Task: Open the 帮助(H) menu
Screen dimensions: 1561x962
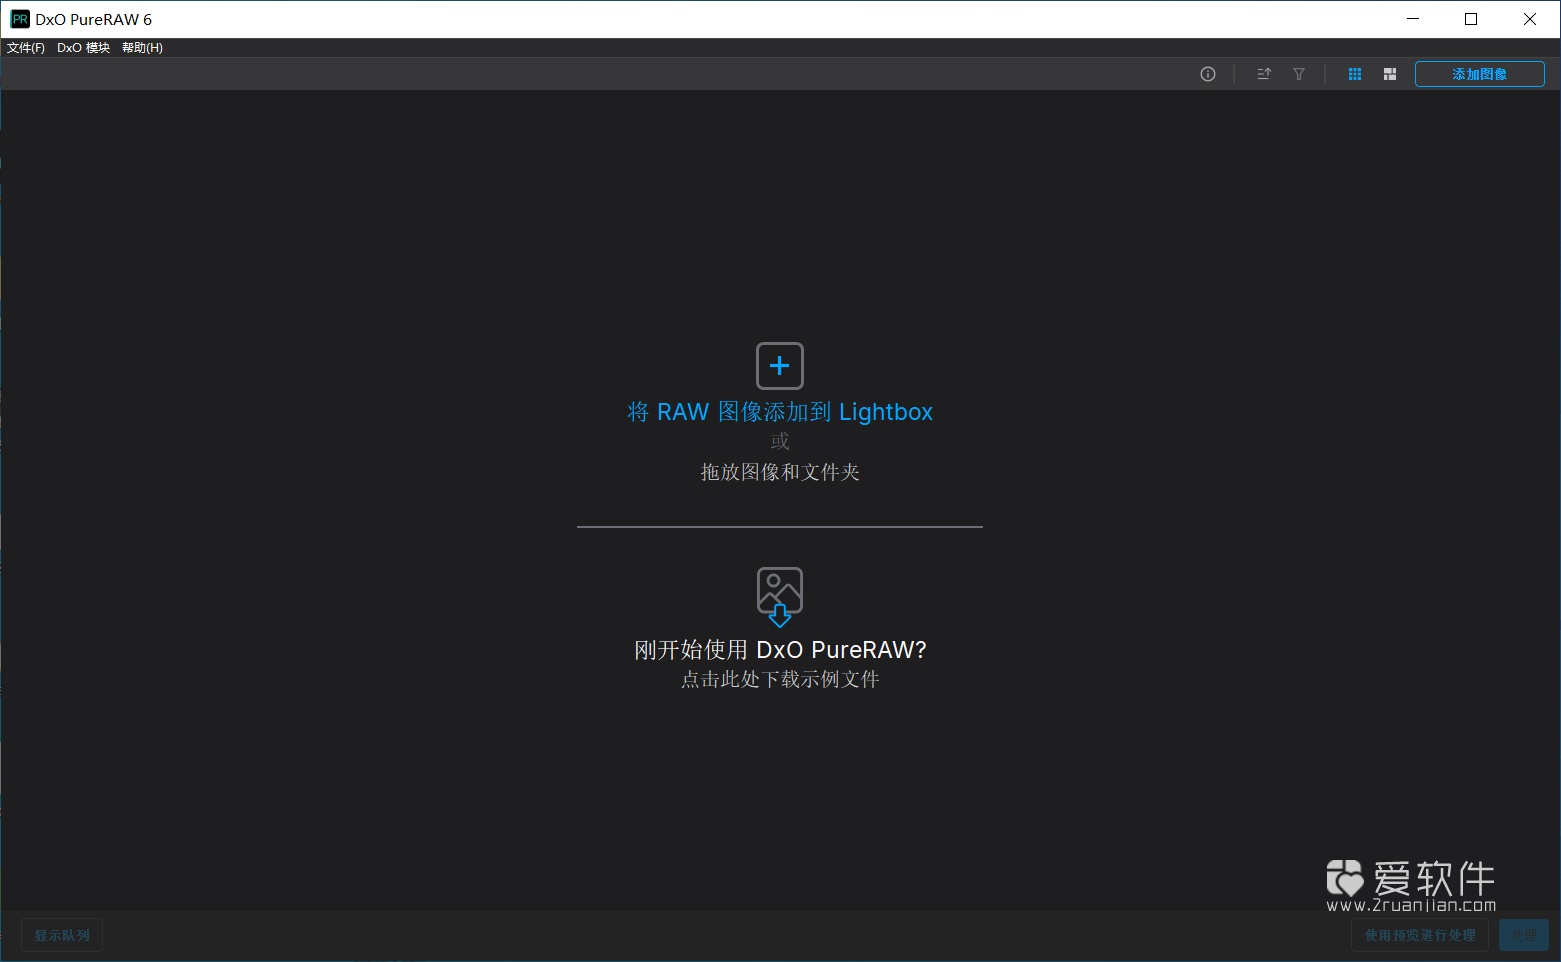Action: point(142,48)
